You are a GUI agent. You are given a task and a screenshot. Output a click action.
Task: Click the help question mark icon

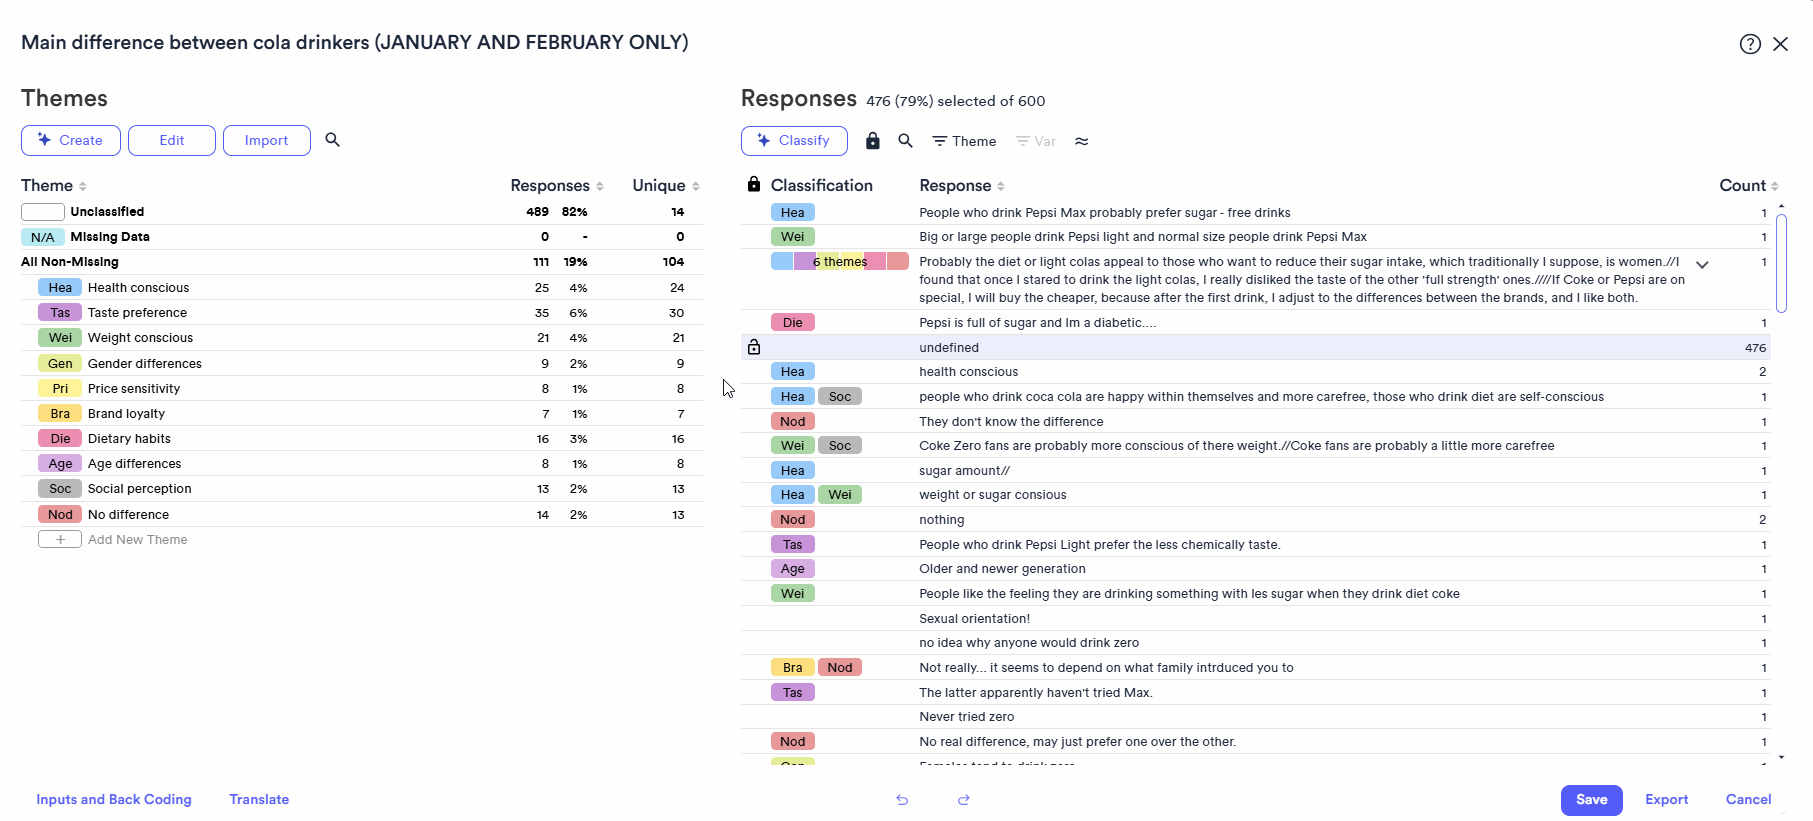pos(1749,44)
